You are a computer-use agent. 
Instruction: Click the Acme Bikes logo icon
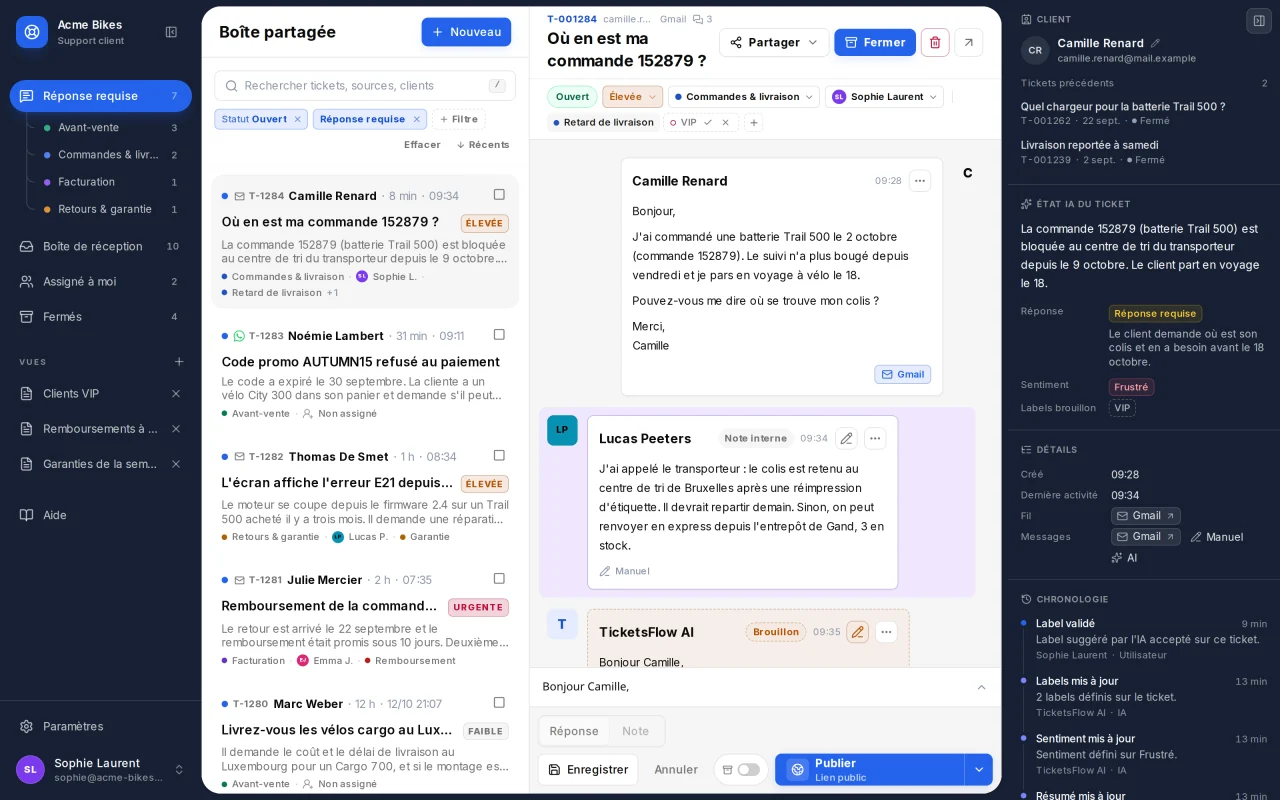32,32
